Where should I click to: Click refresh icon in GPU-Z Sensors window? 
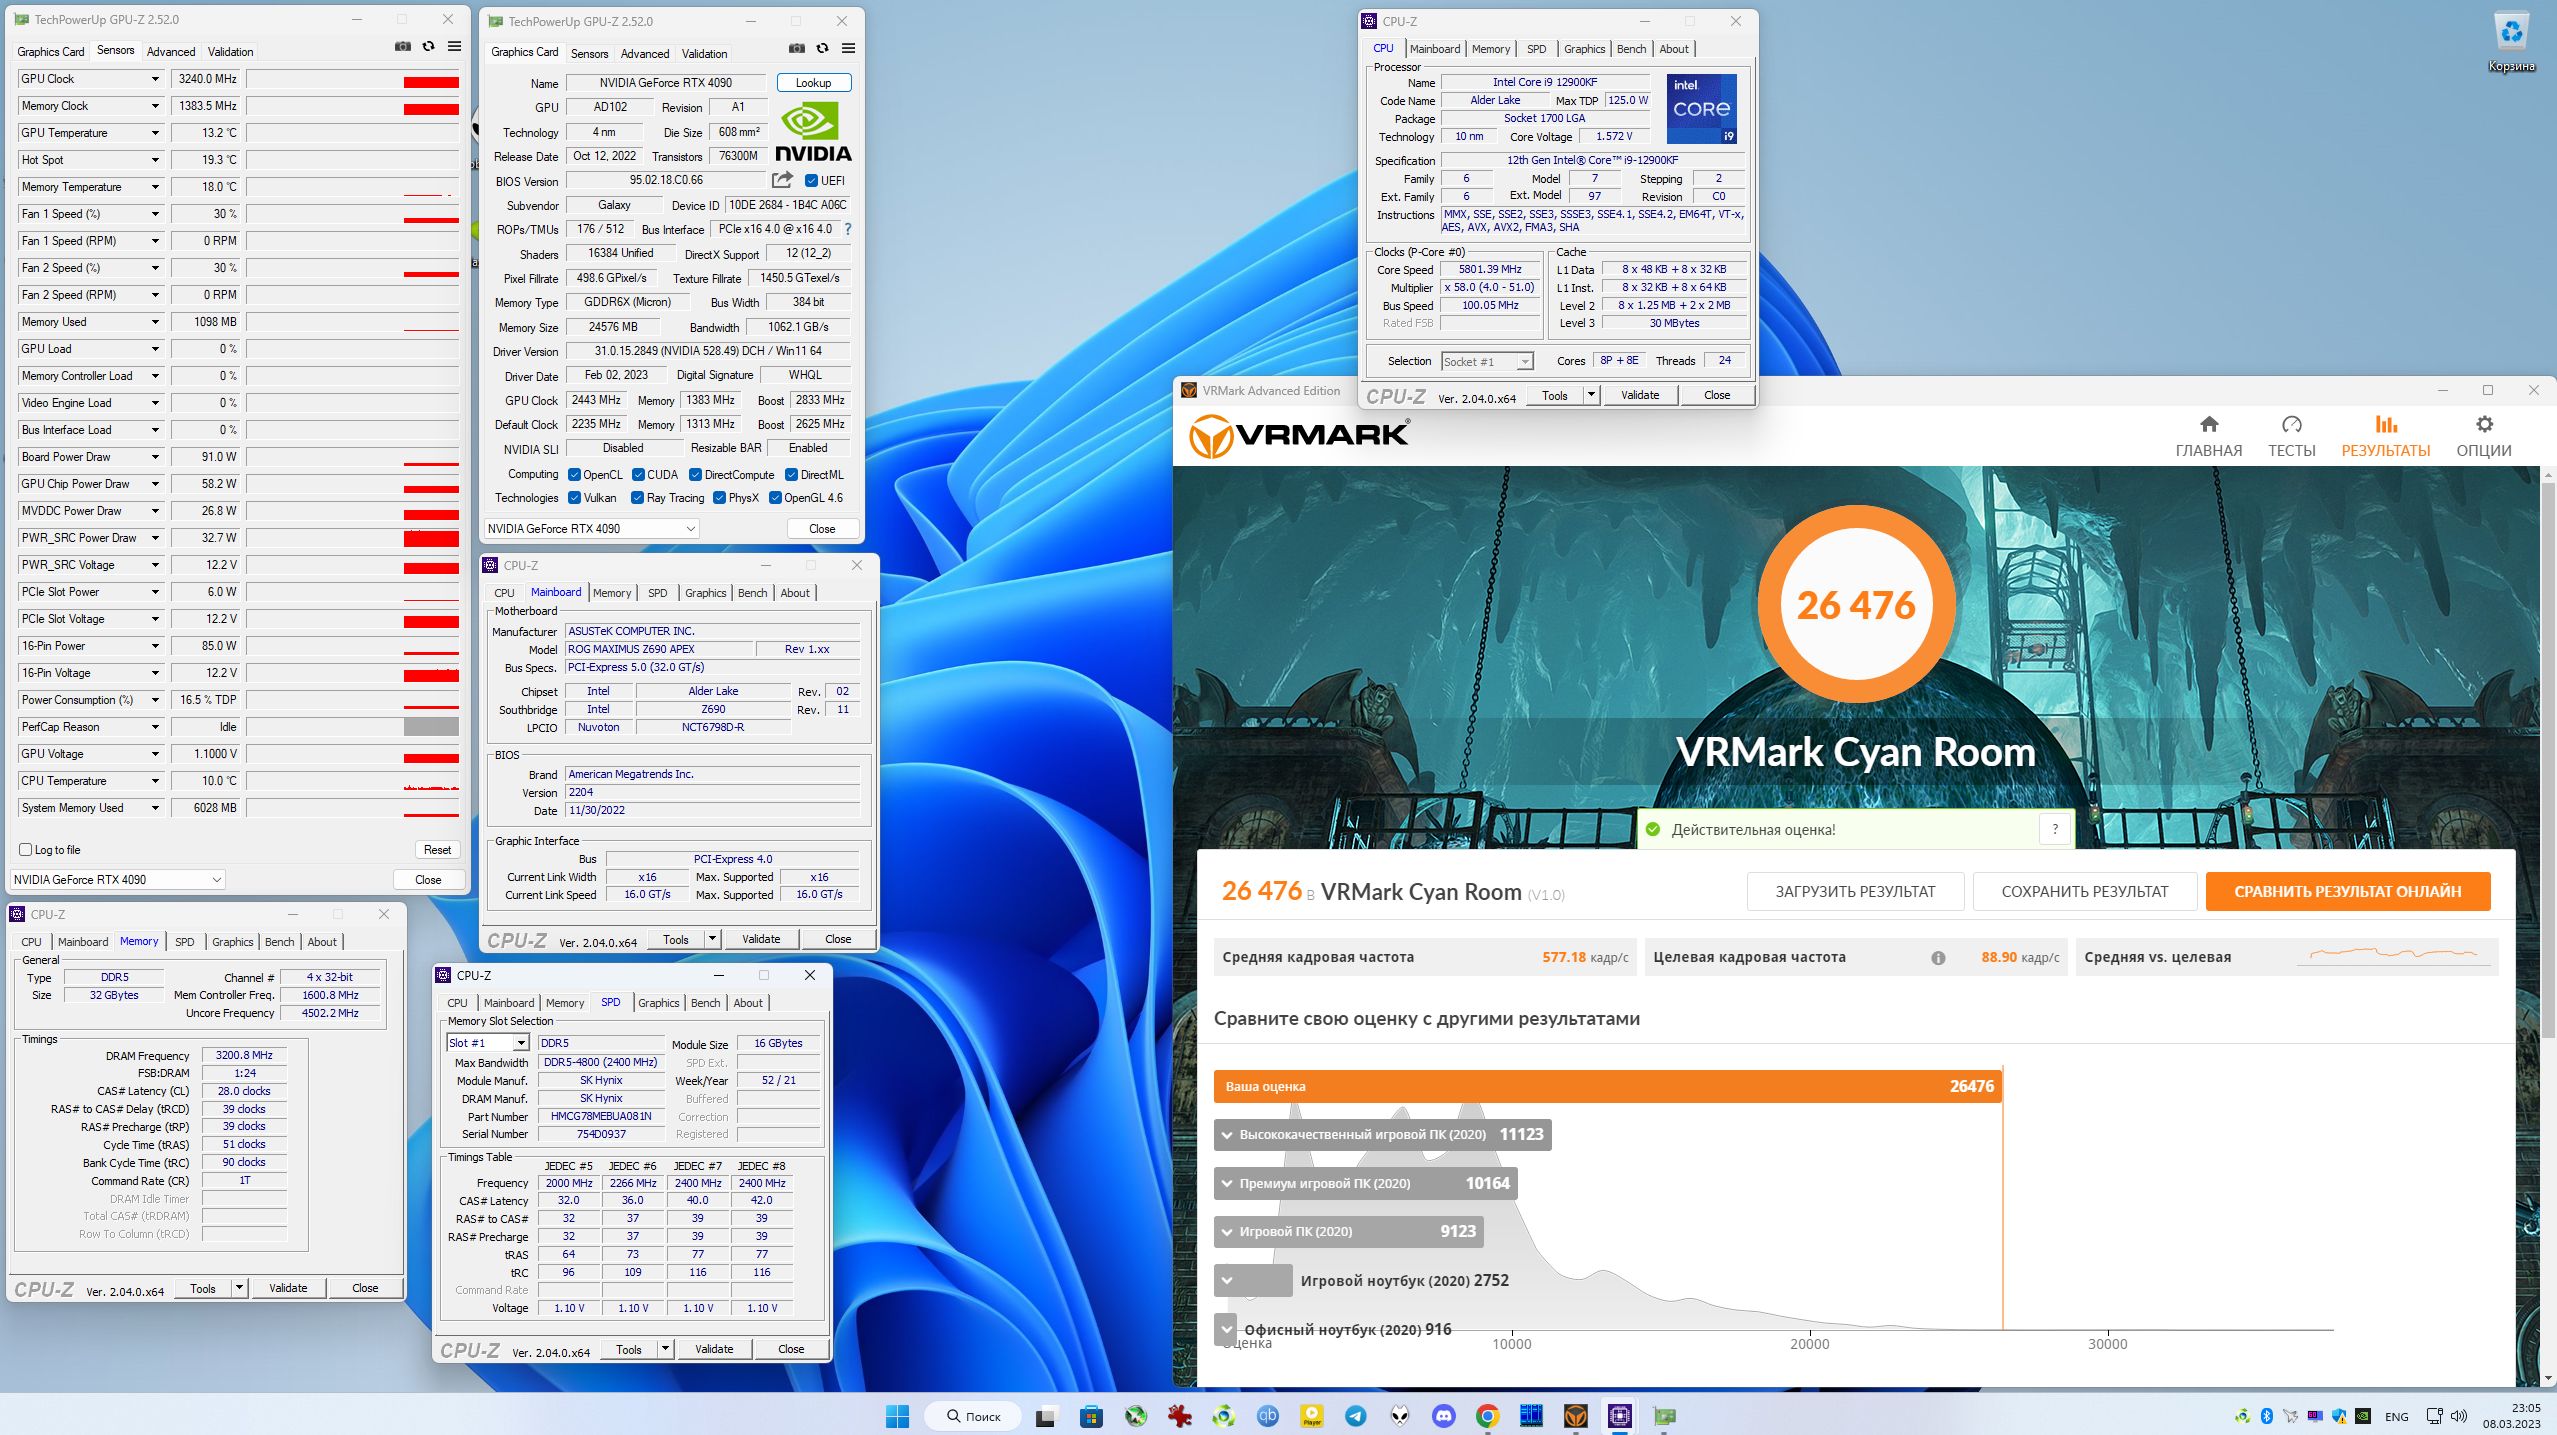coord(428,47)
